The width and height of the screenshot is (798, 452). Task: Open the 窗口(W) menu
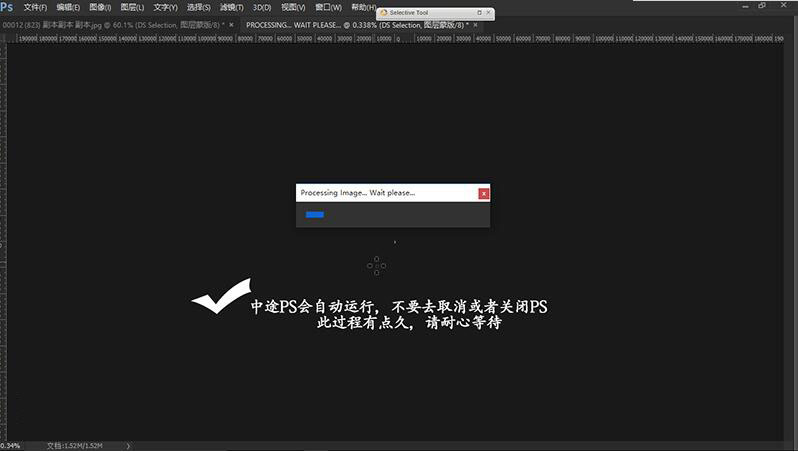tap(328, 8)
